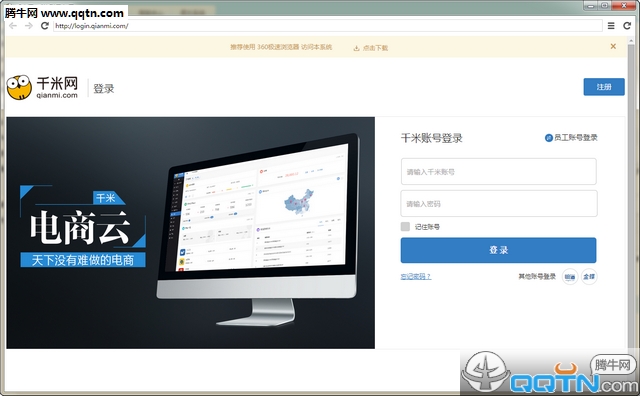Click the large blue 登录 login button
The image size is (640, 396).
click(x=498, y=250)
